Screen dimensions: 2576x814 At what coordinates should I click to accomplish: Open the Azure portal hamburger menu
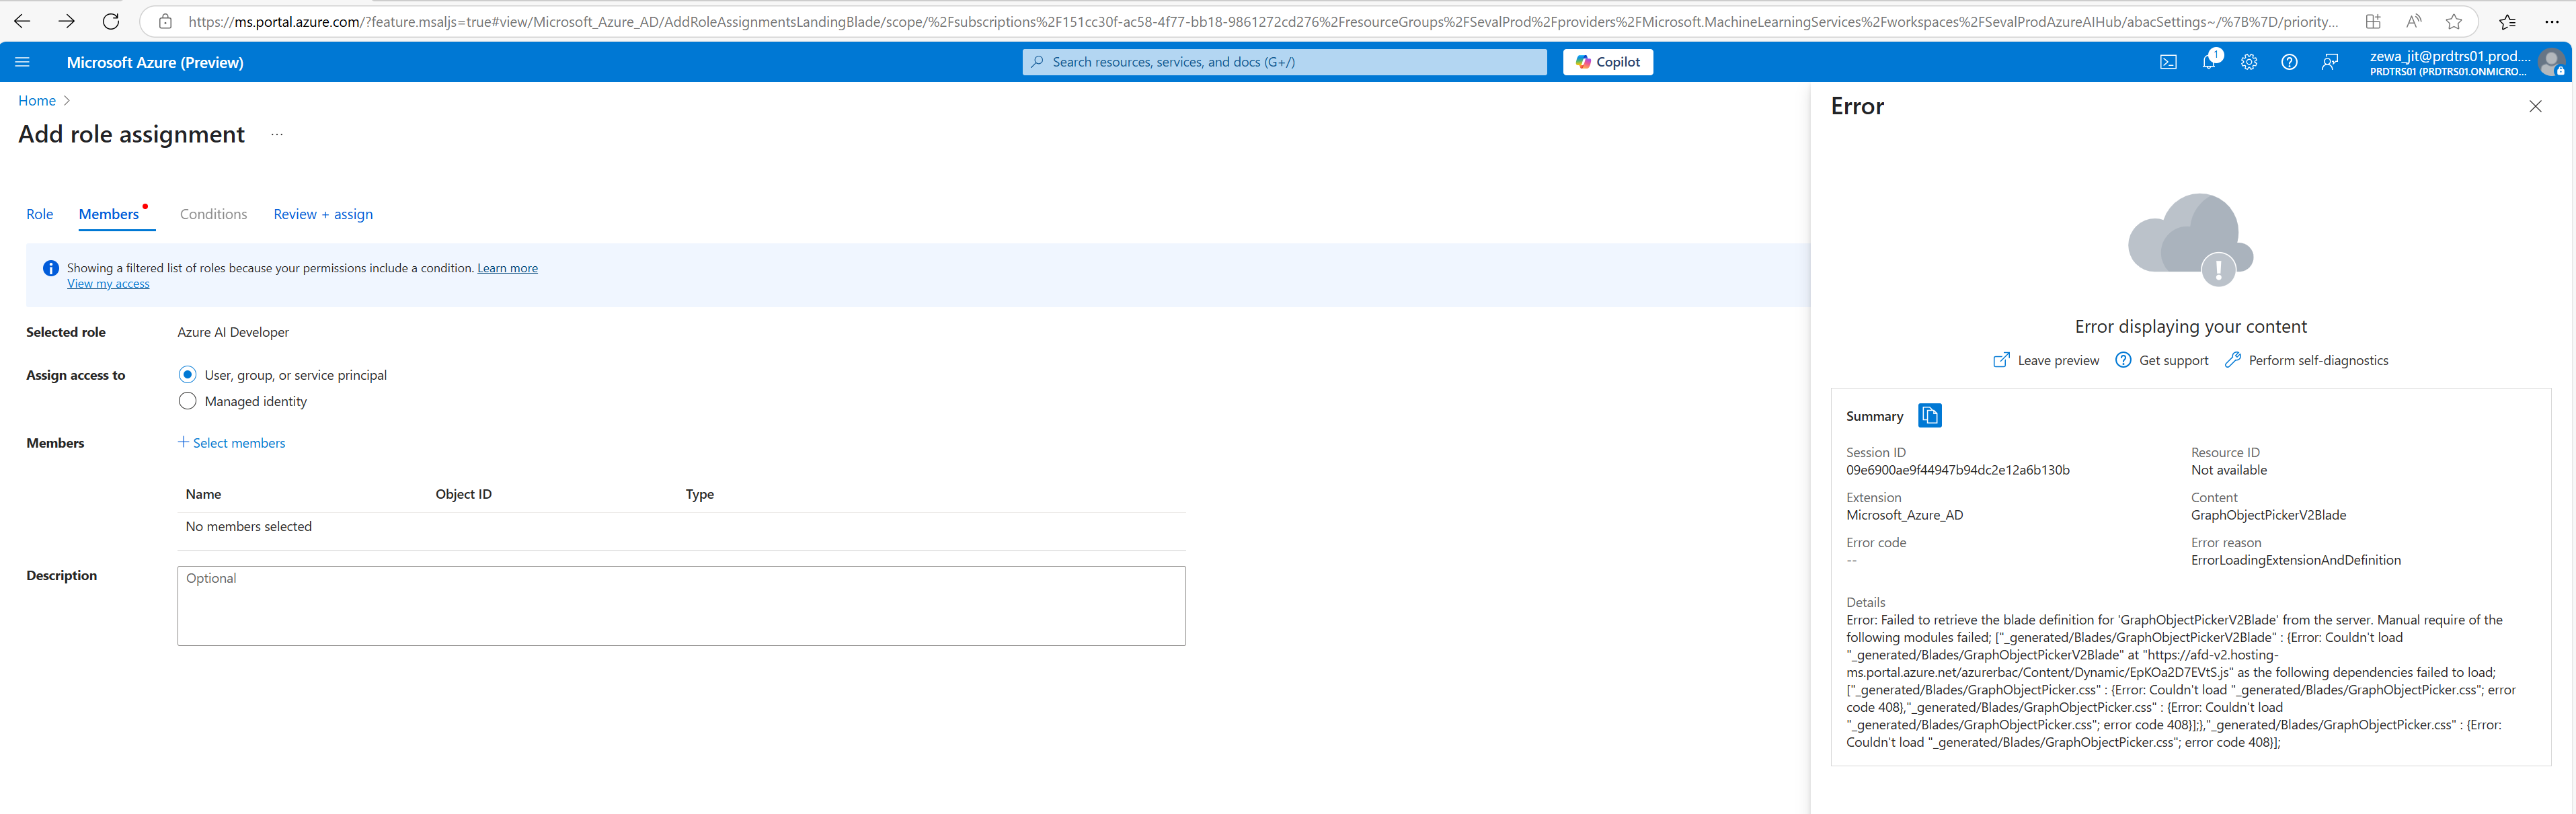[22, 62]
